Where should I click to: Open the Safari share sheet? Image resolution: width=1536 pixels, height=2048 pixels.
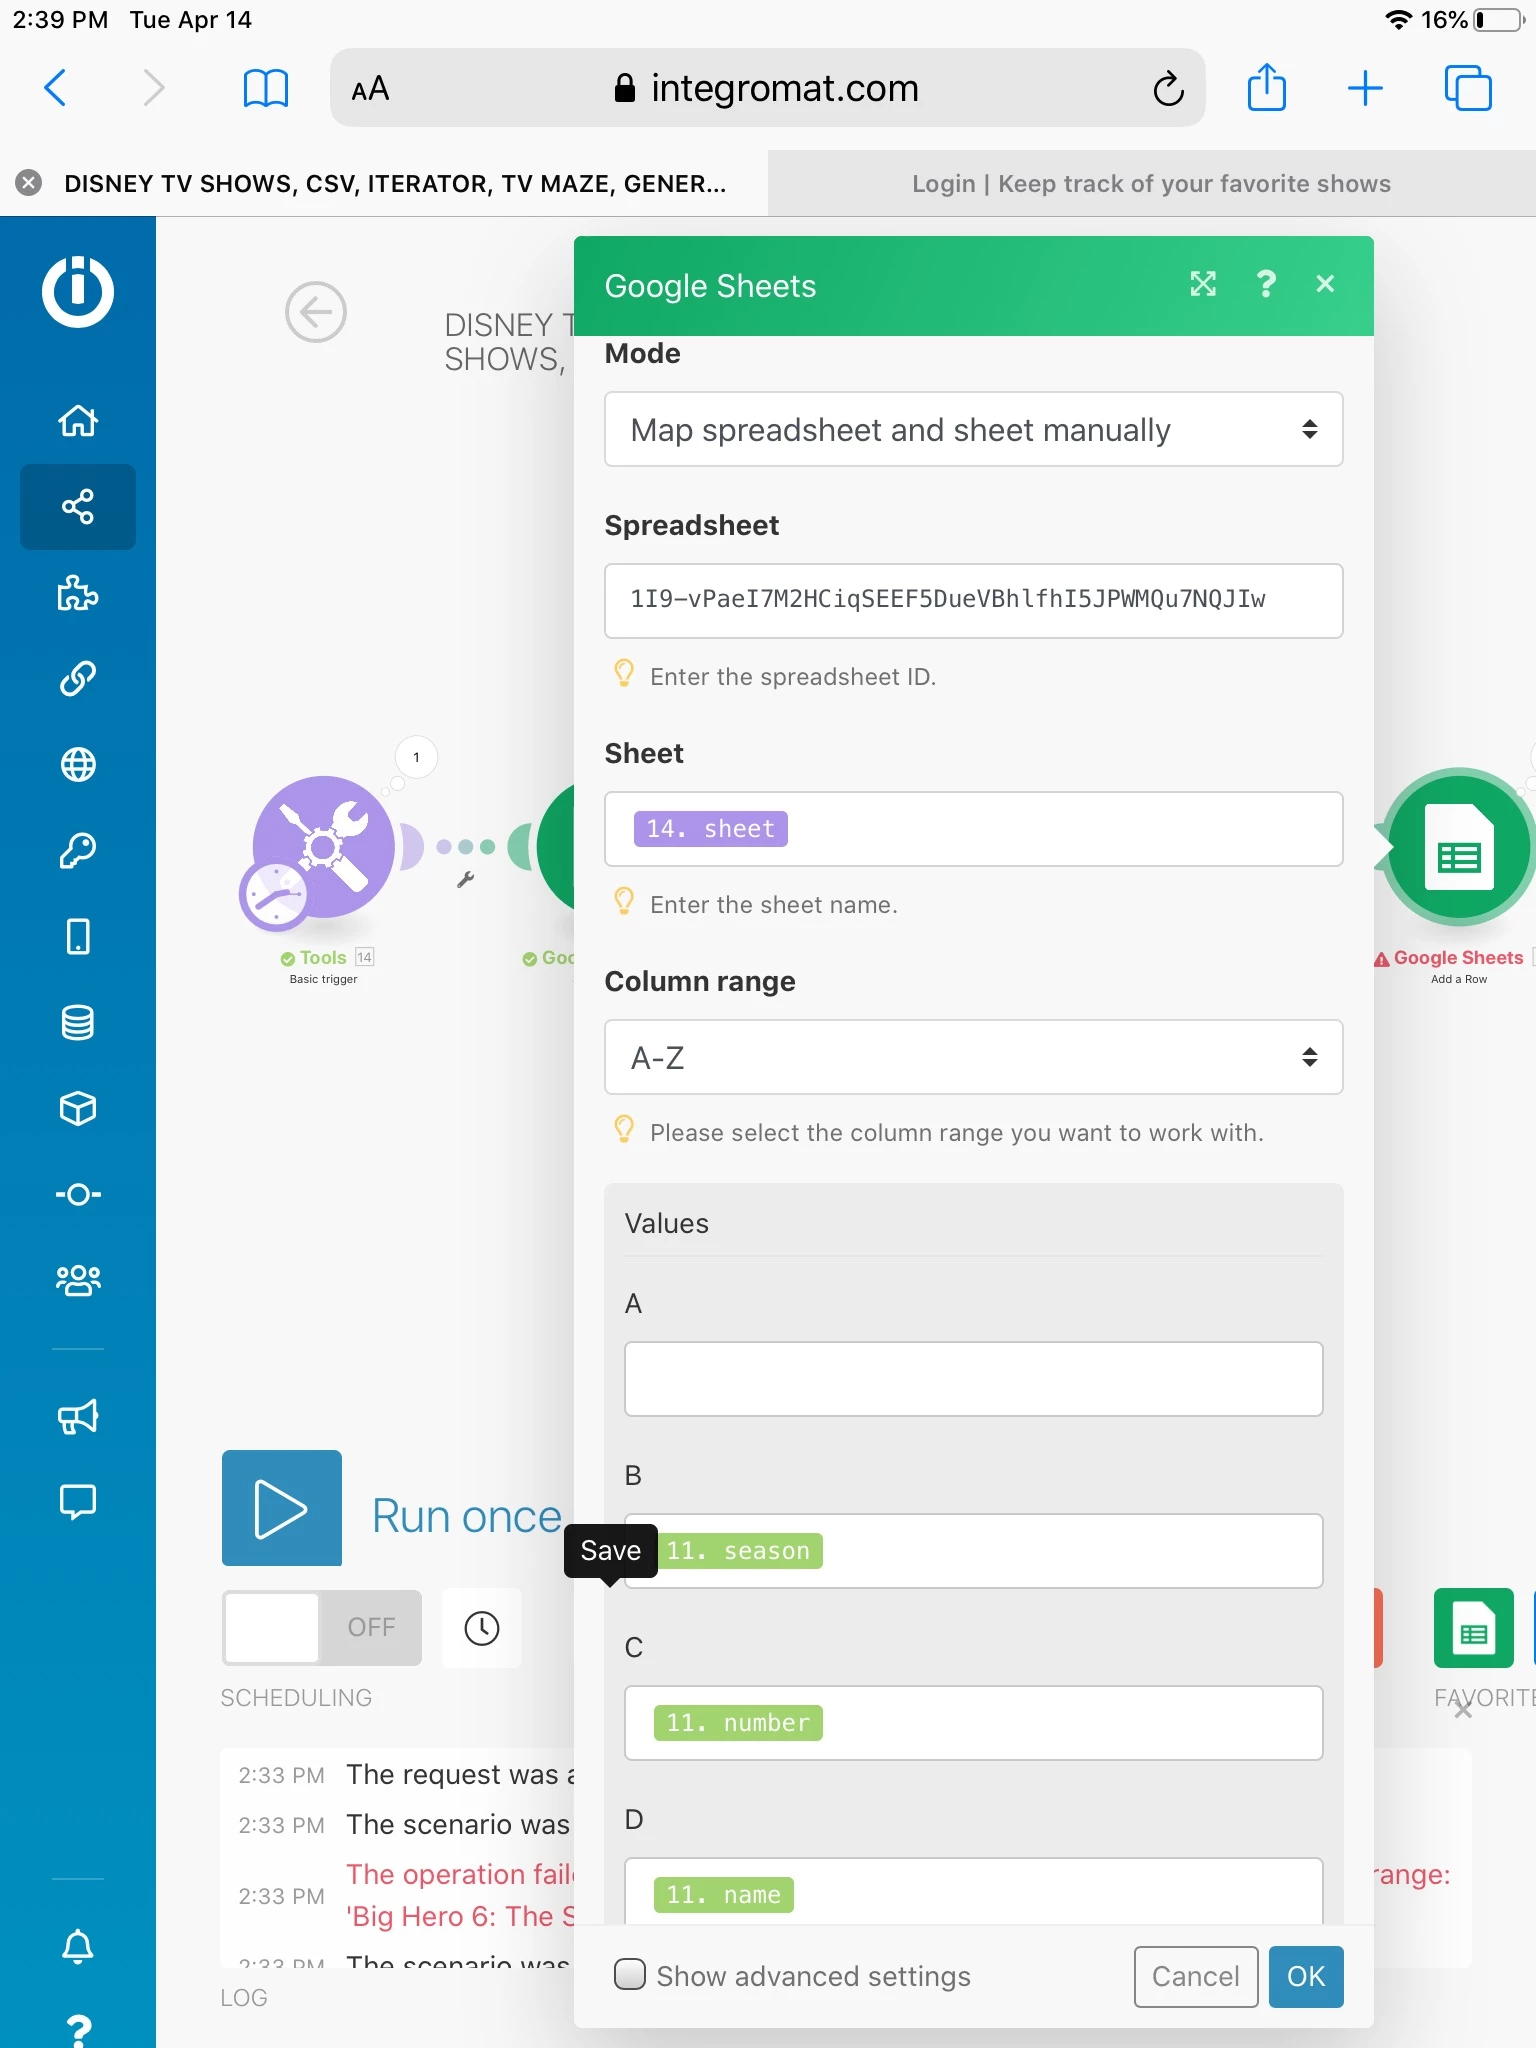pos(1267,87)
